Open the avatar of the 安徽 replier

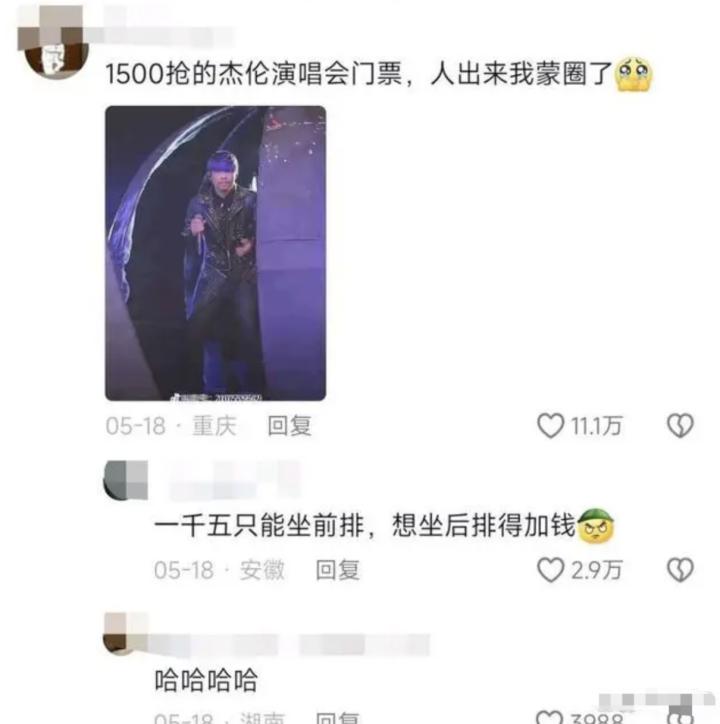coord(125,480)
